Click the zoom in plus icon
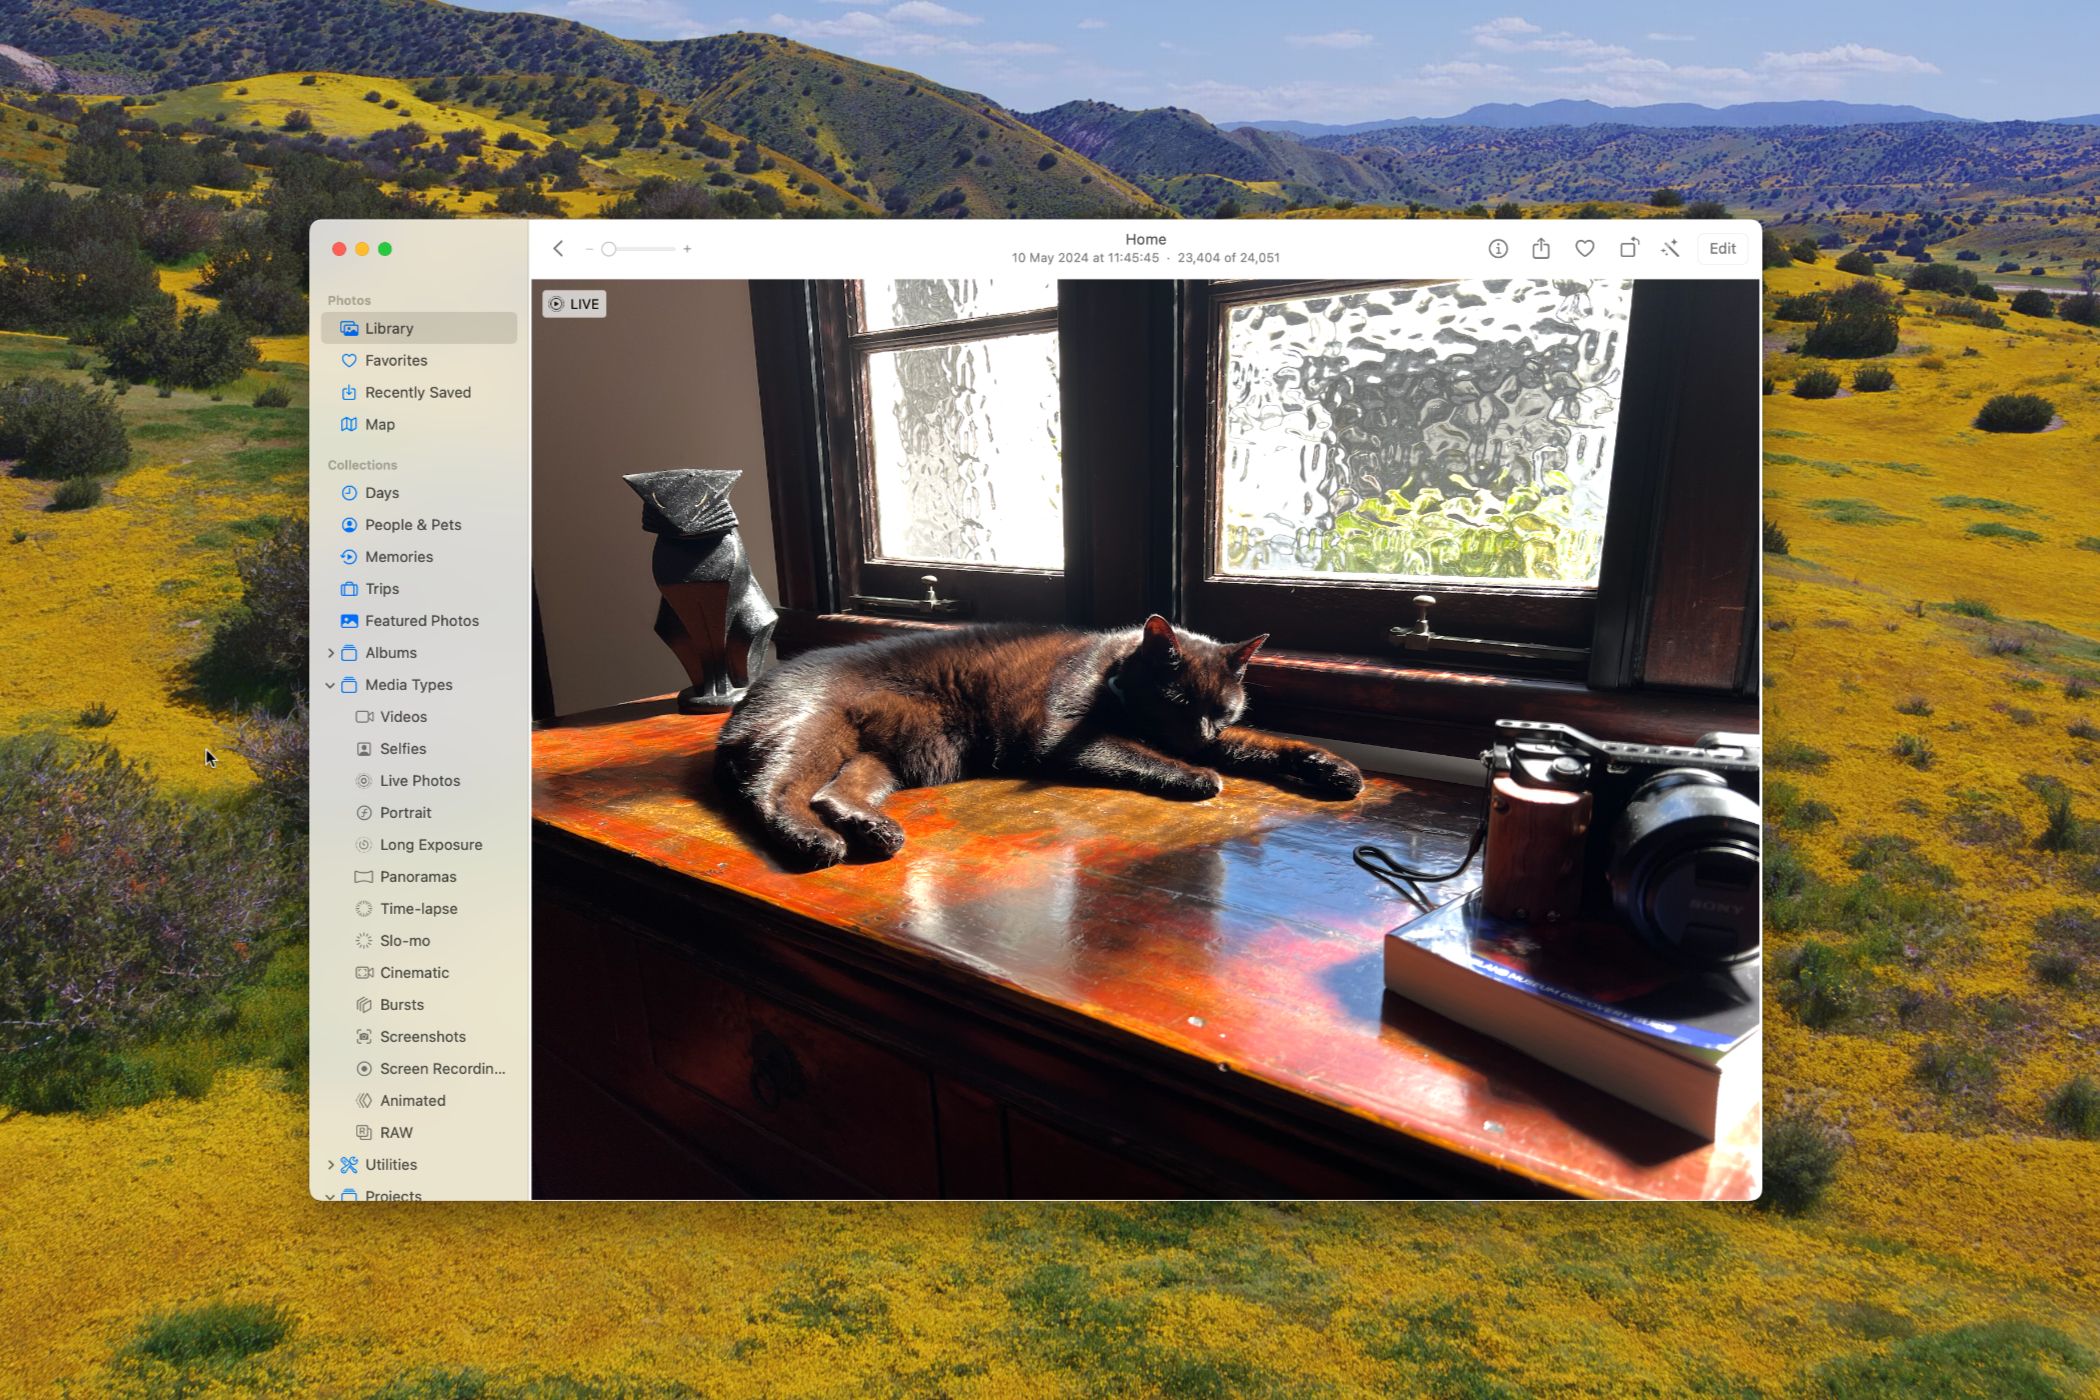Image resolution: width=2100 pixels, height=1400 pixels. tap(687, 249)
